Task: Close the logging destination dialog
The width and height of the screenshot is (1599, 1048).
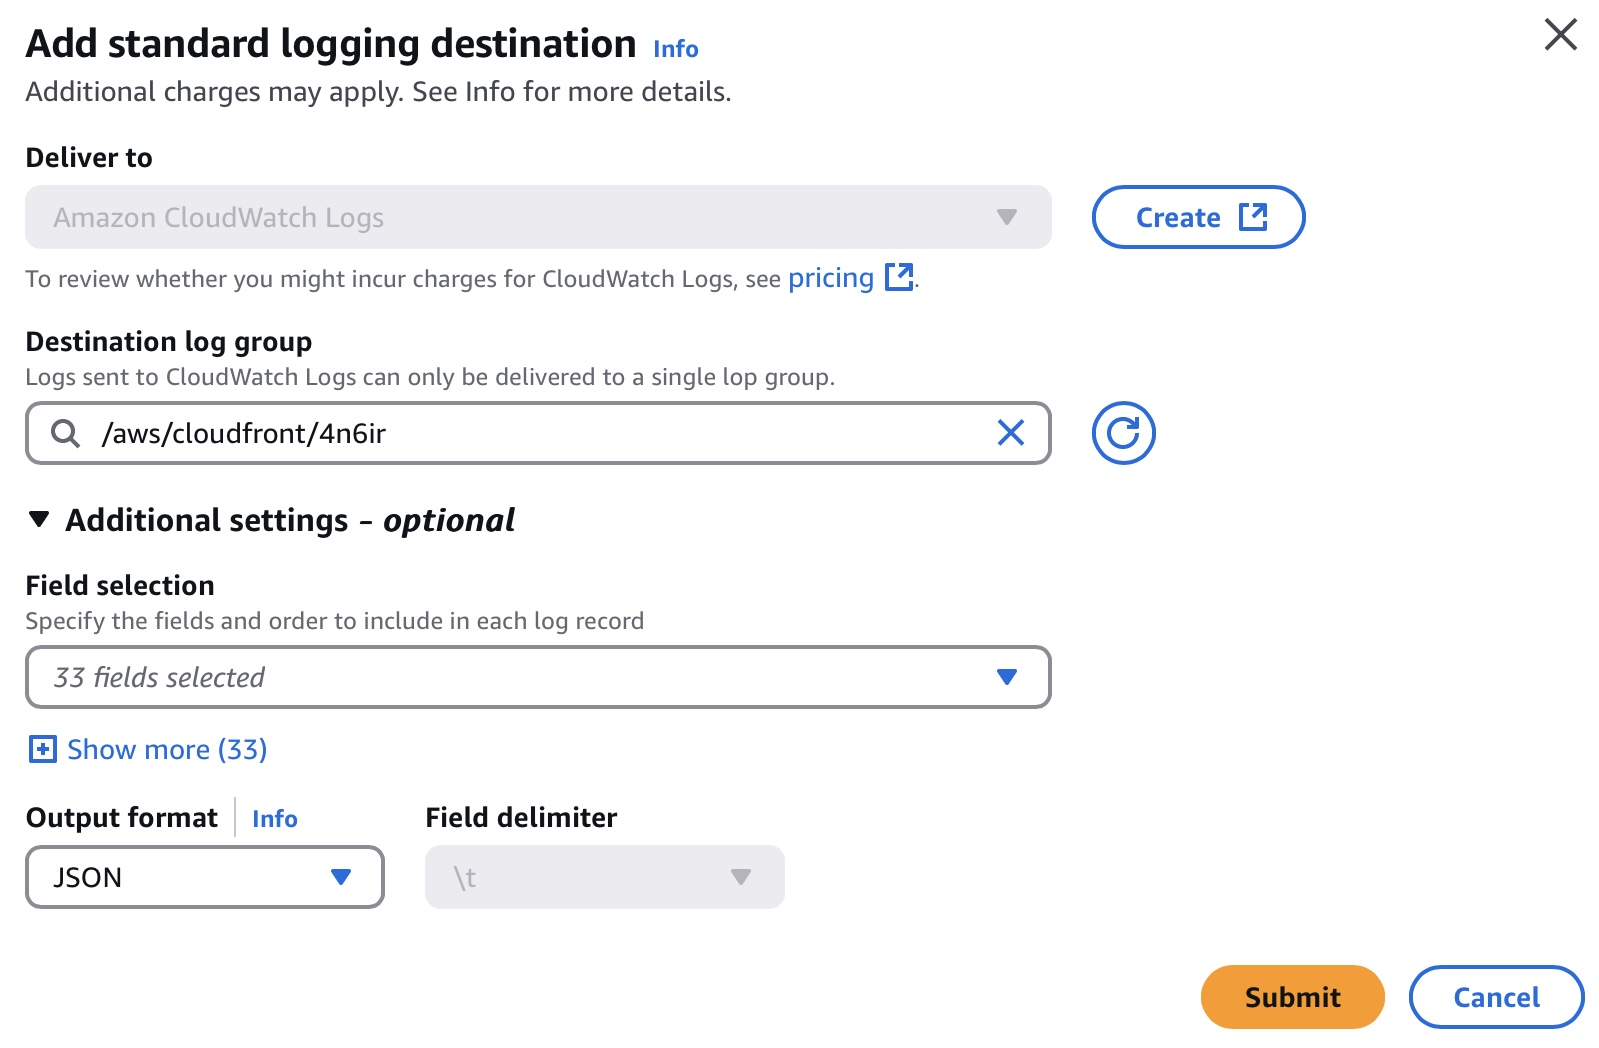Action: pyautogui.click(x=1560, y=35)
